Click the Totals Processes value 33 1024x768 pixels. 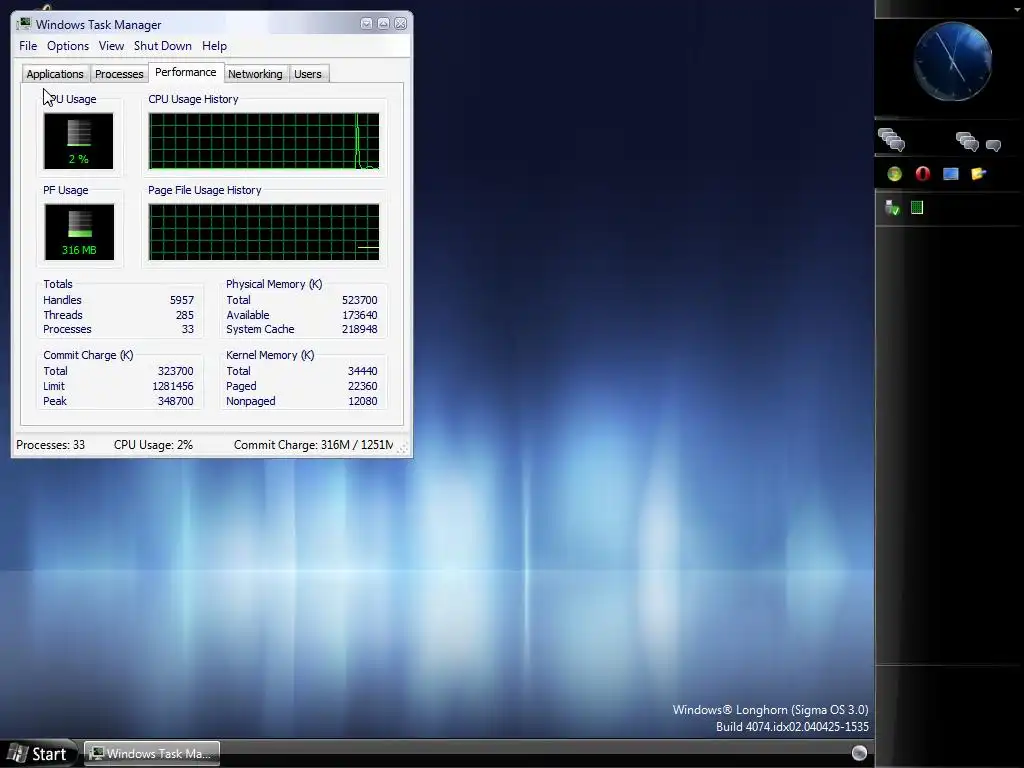(187, 329)
